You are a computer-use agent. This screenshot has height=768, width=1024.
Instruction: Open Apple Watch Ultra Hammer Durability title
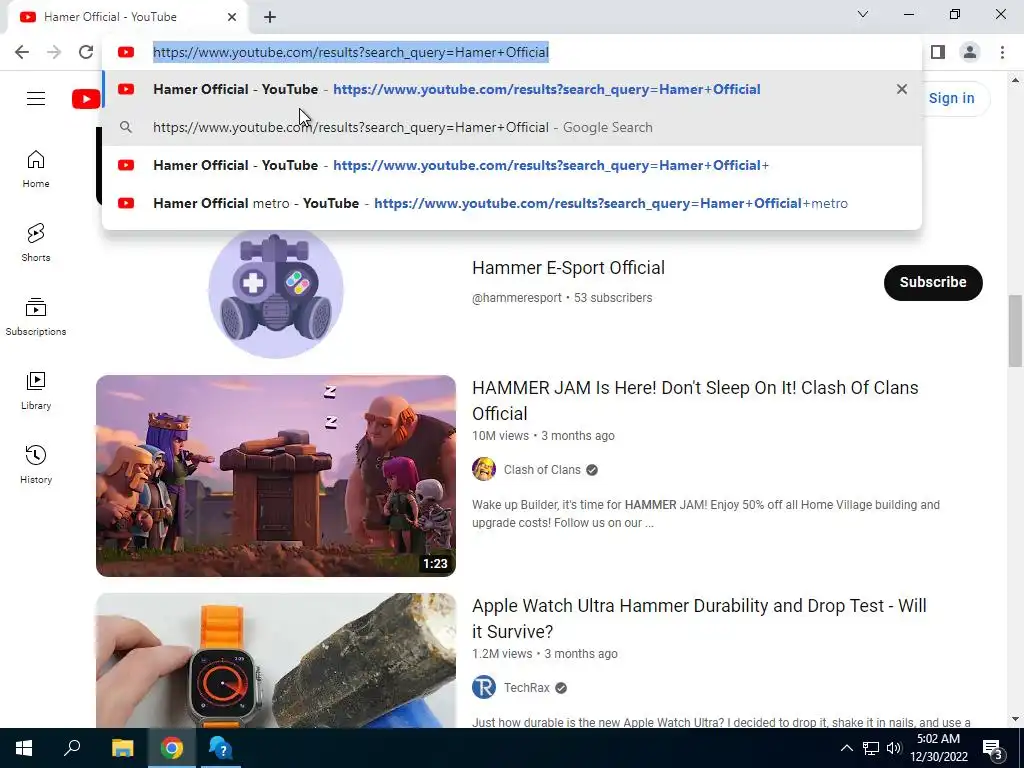tap(699, 618)
